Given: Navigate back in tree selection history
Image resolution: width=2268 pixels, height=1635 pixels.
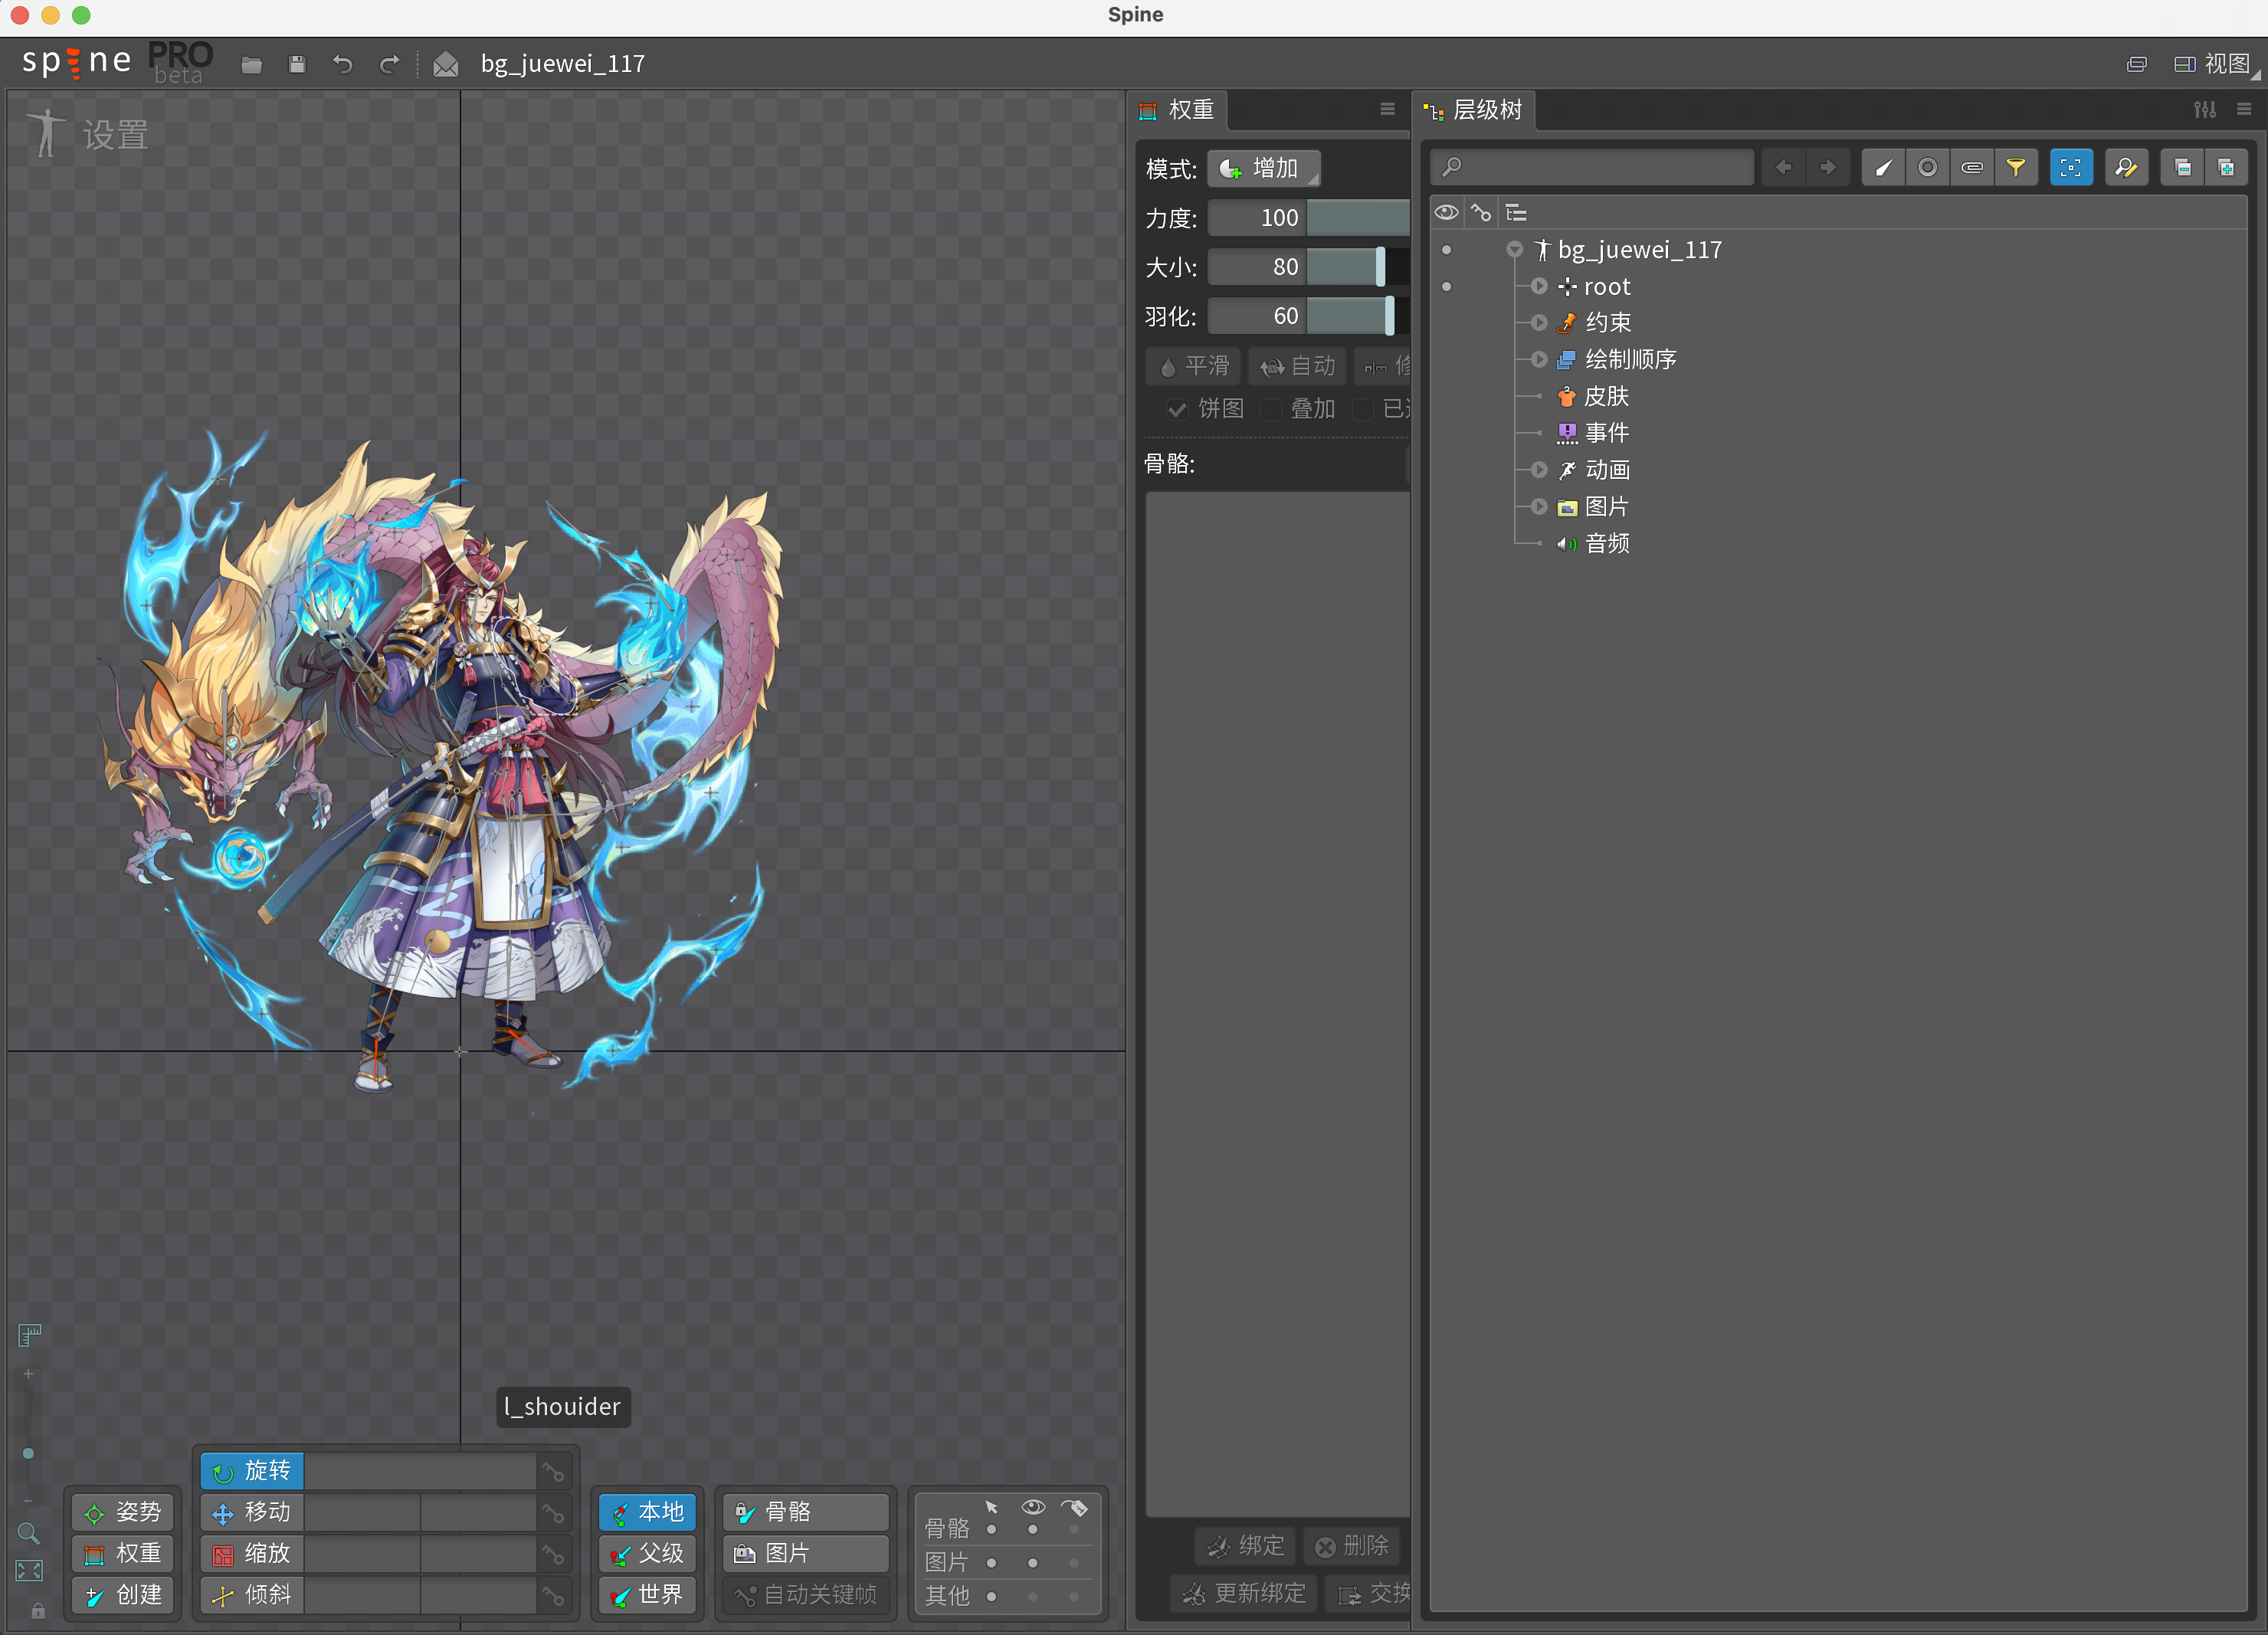Looking at the screenshot, I should coord(1783,168).
